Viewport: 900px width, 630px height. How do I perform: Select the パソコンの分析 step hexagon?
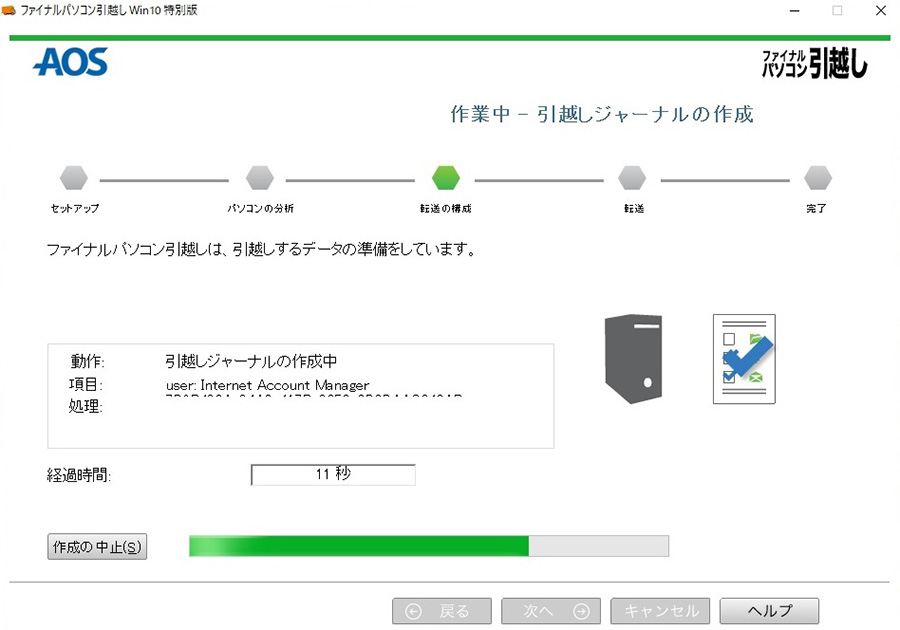coord(260,178)
